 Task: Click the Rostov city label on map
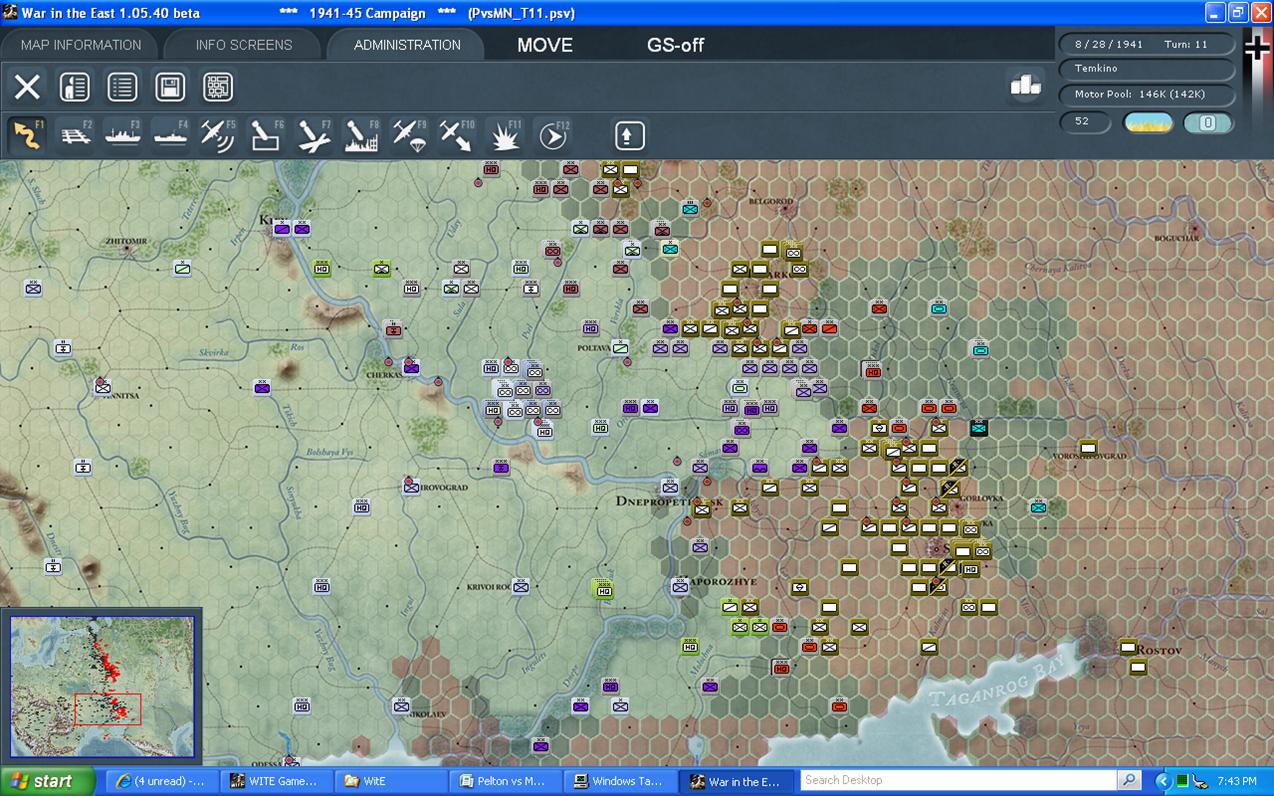pyautogui.click(x=1158, y=650)
